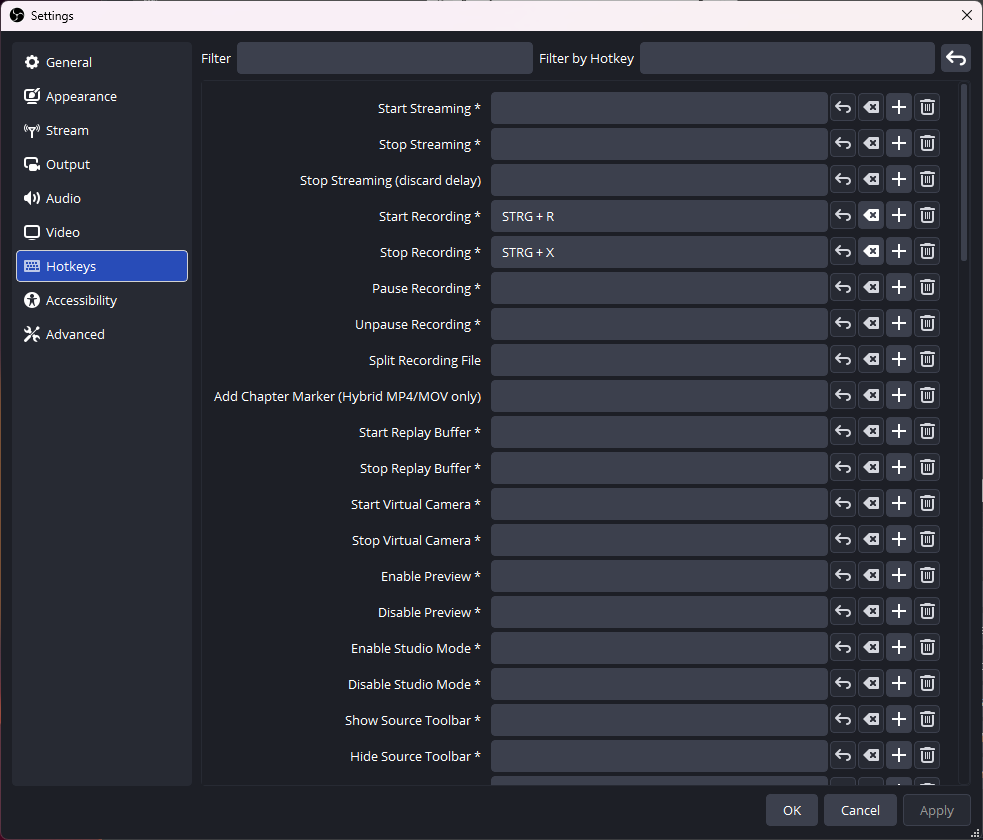Apply the hotkey changes
Screen dimensions: 983x840
click(x=936, y=810)
